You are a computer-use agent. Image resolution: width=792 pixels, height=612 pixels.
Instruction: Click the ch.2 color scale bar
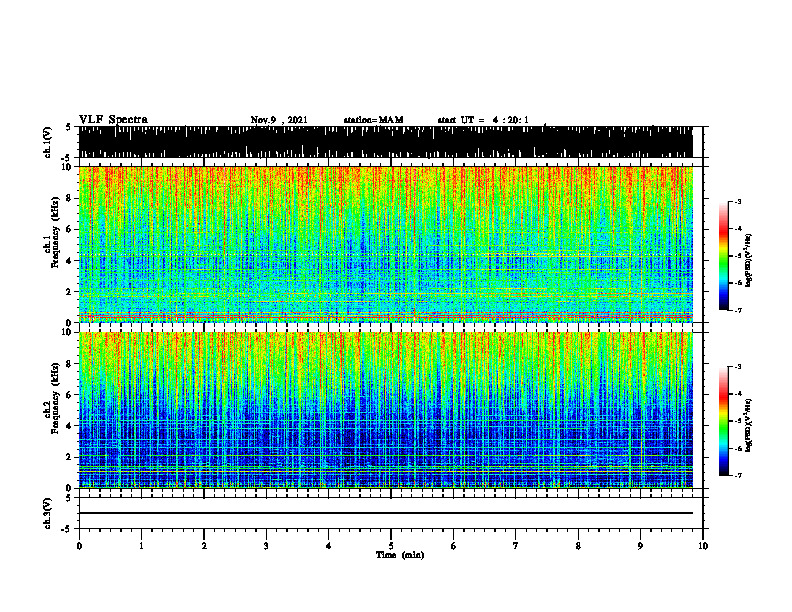tap(723, 421)
